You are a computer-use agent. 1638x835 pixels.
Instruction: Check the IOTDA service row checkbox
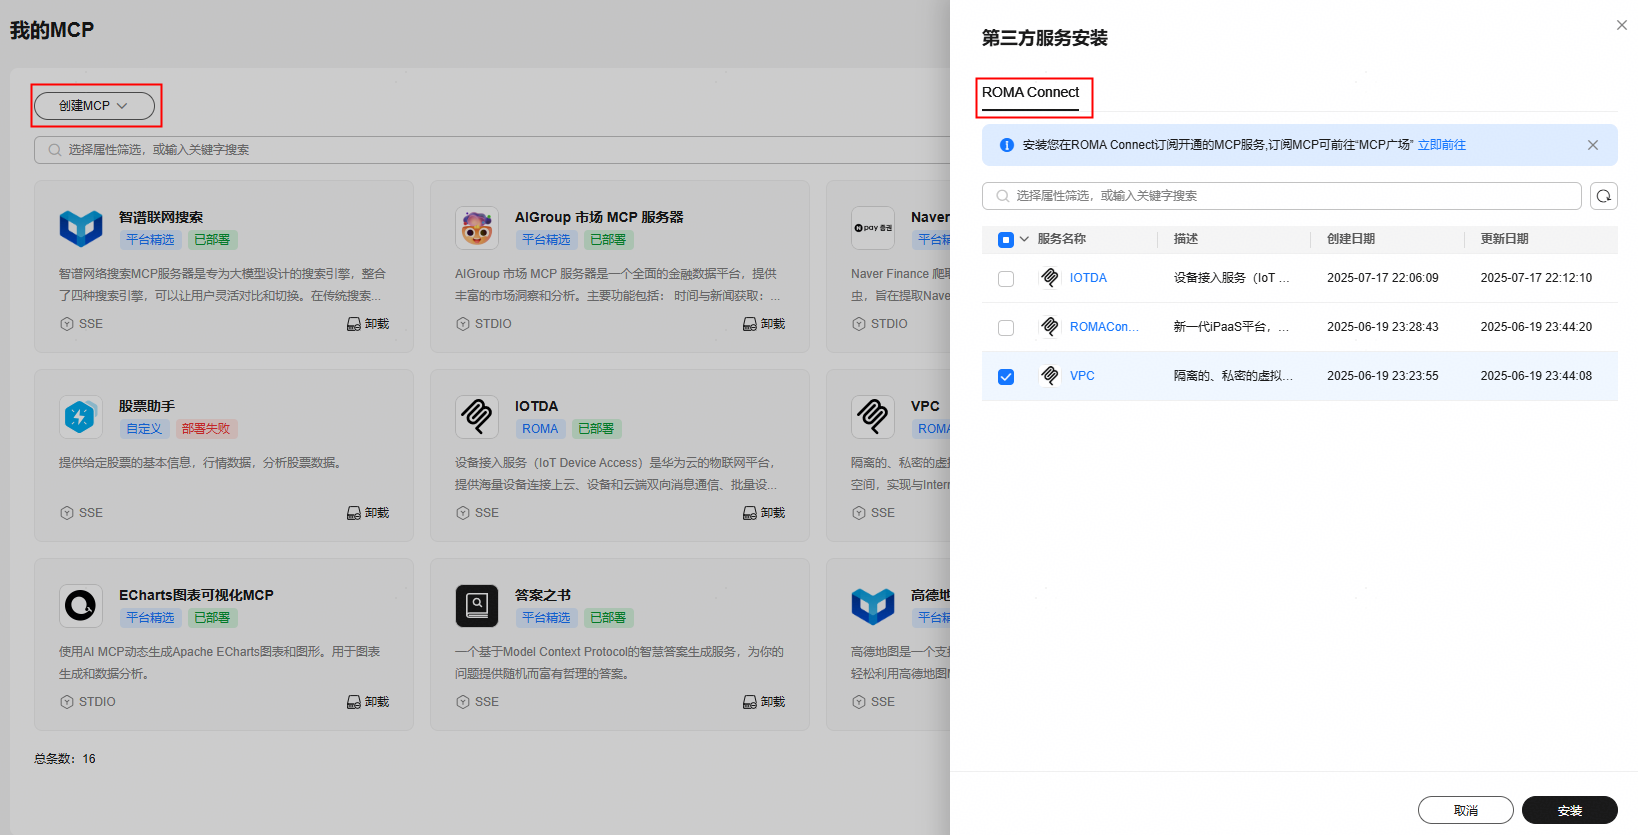1006,279
